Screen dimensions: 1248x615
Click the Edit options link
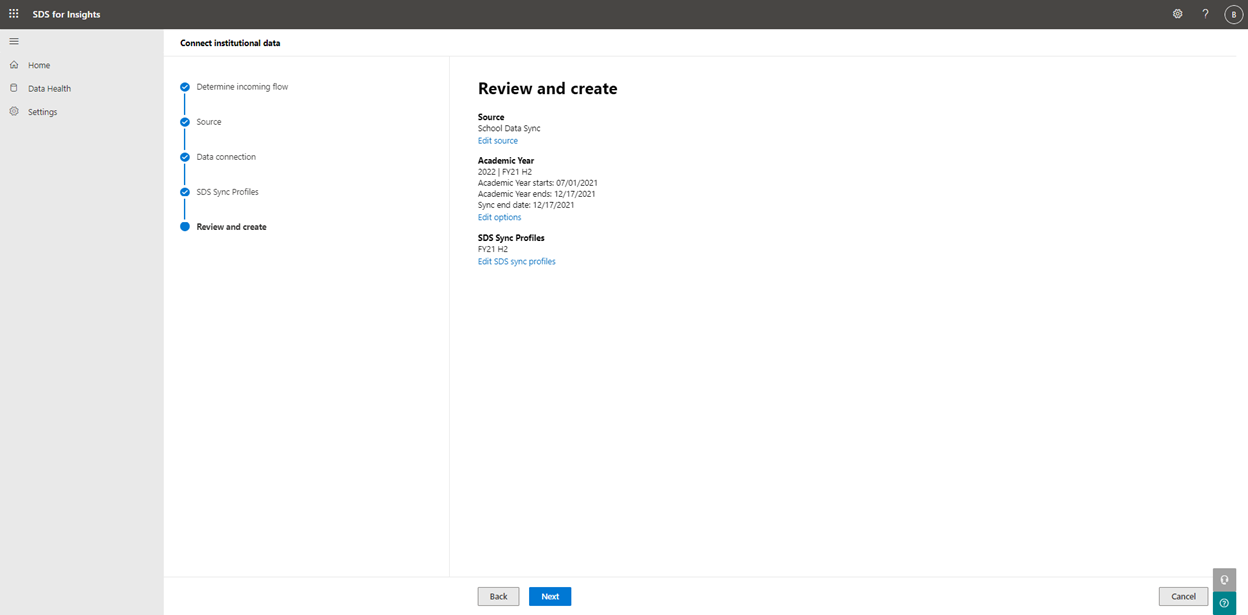499,217
